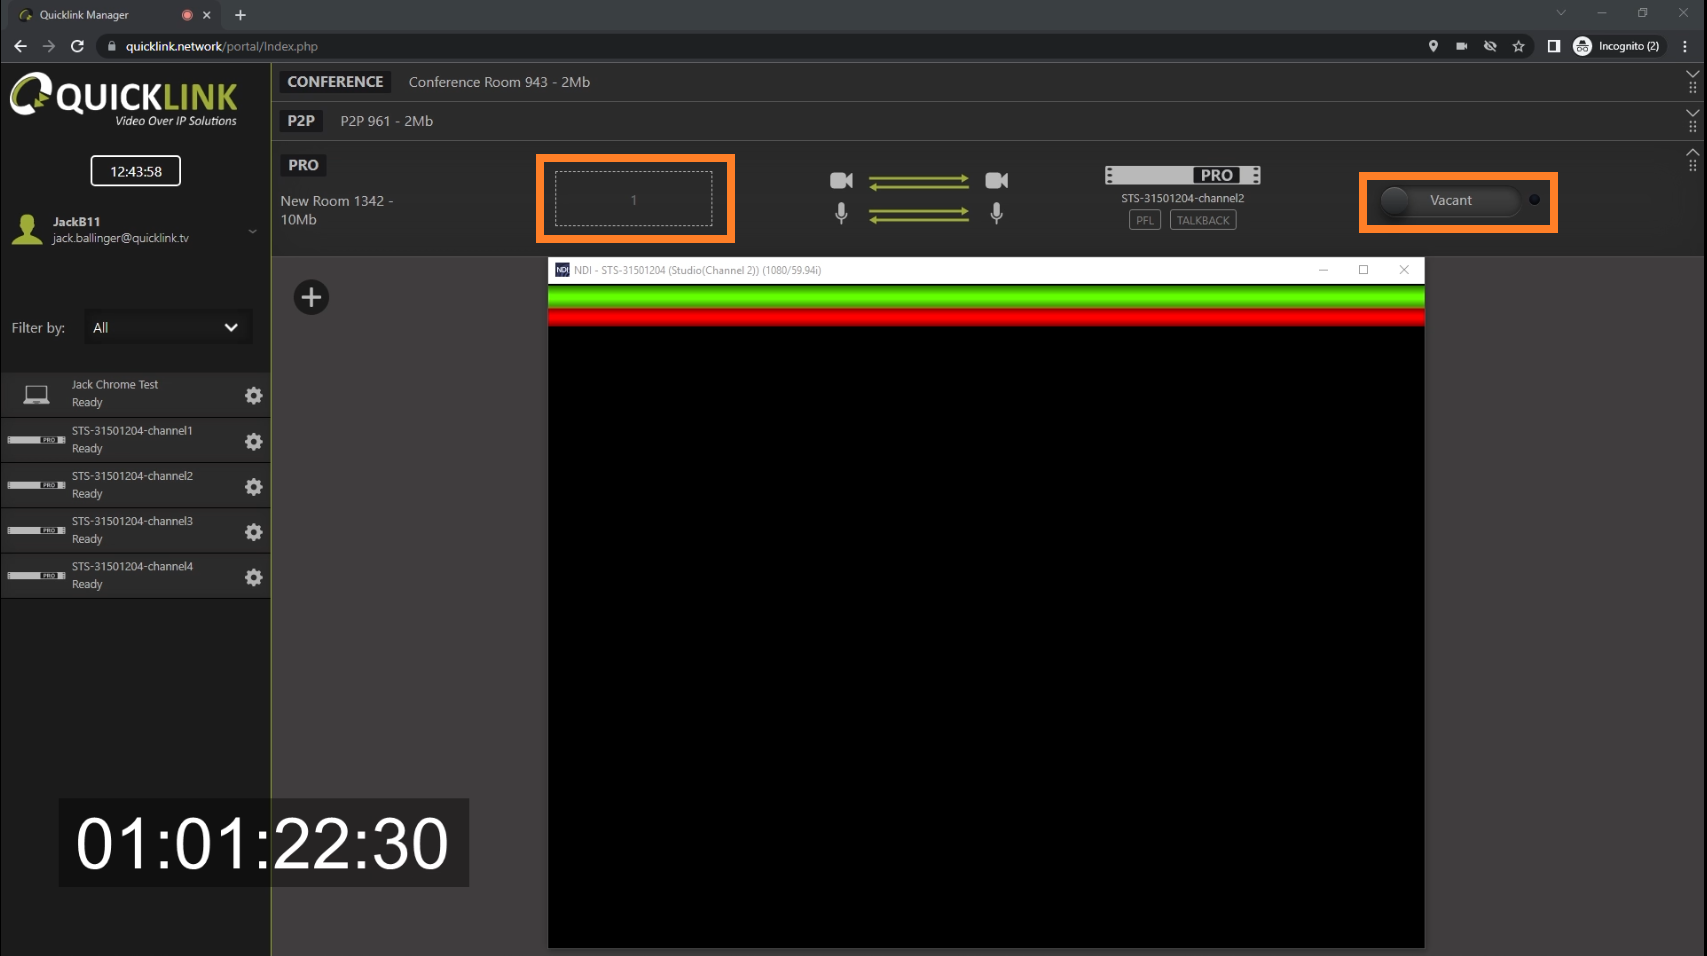Open settings gear for Jack Chrome Test
The height and width of the screenshot is (956, 1707).
coord(254,396)
